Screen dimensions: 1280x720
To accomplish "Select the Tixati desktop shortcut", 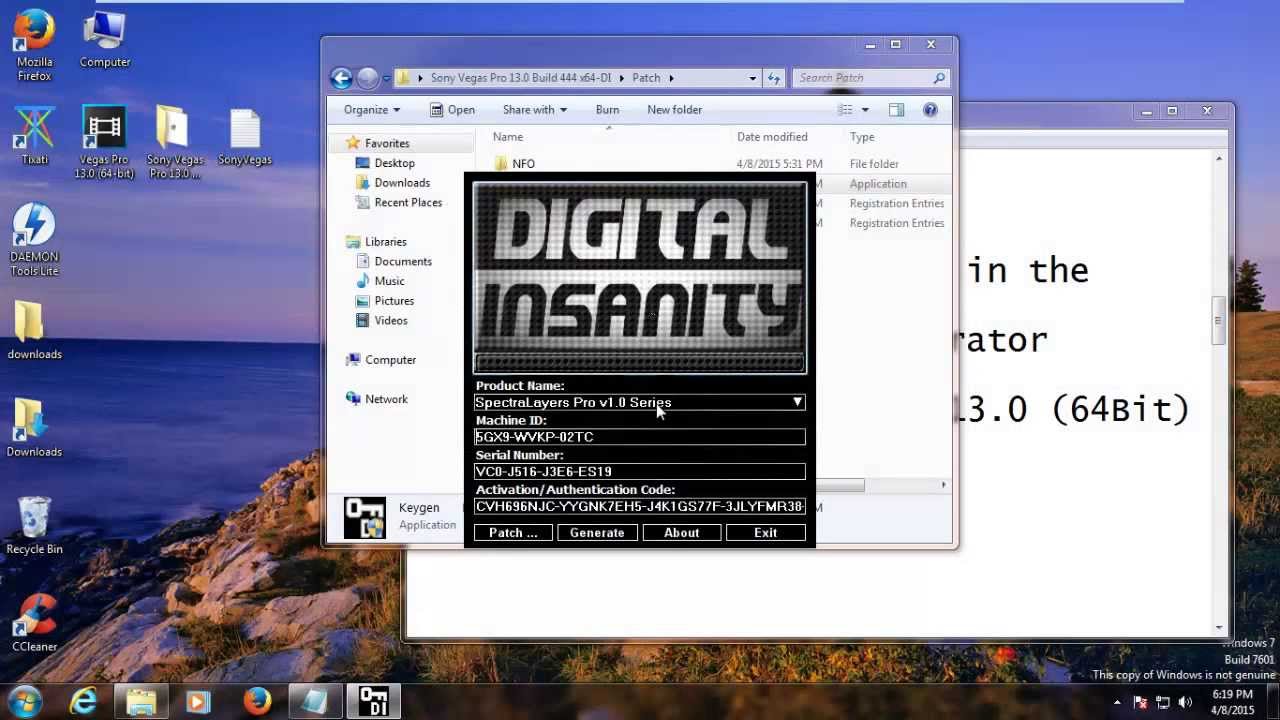I will 34,135.
